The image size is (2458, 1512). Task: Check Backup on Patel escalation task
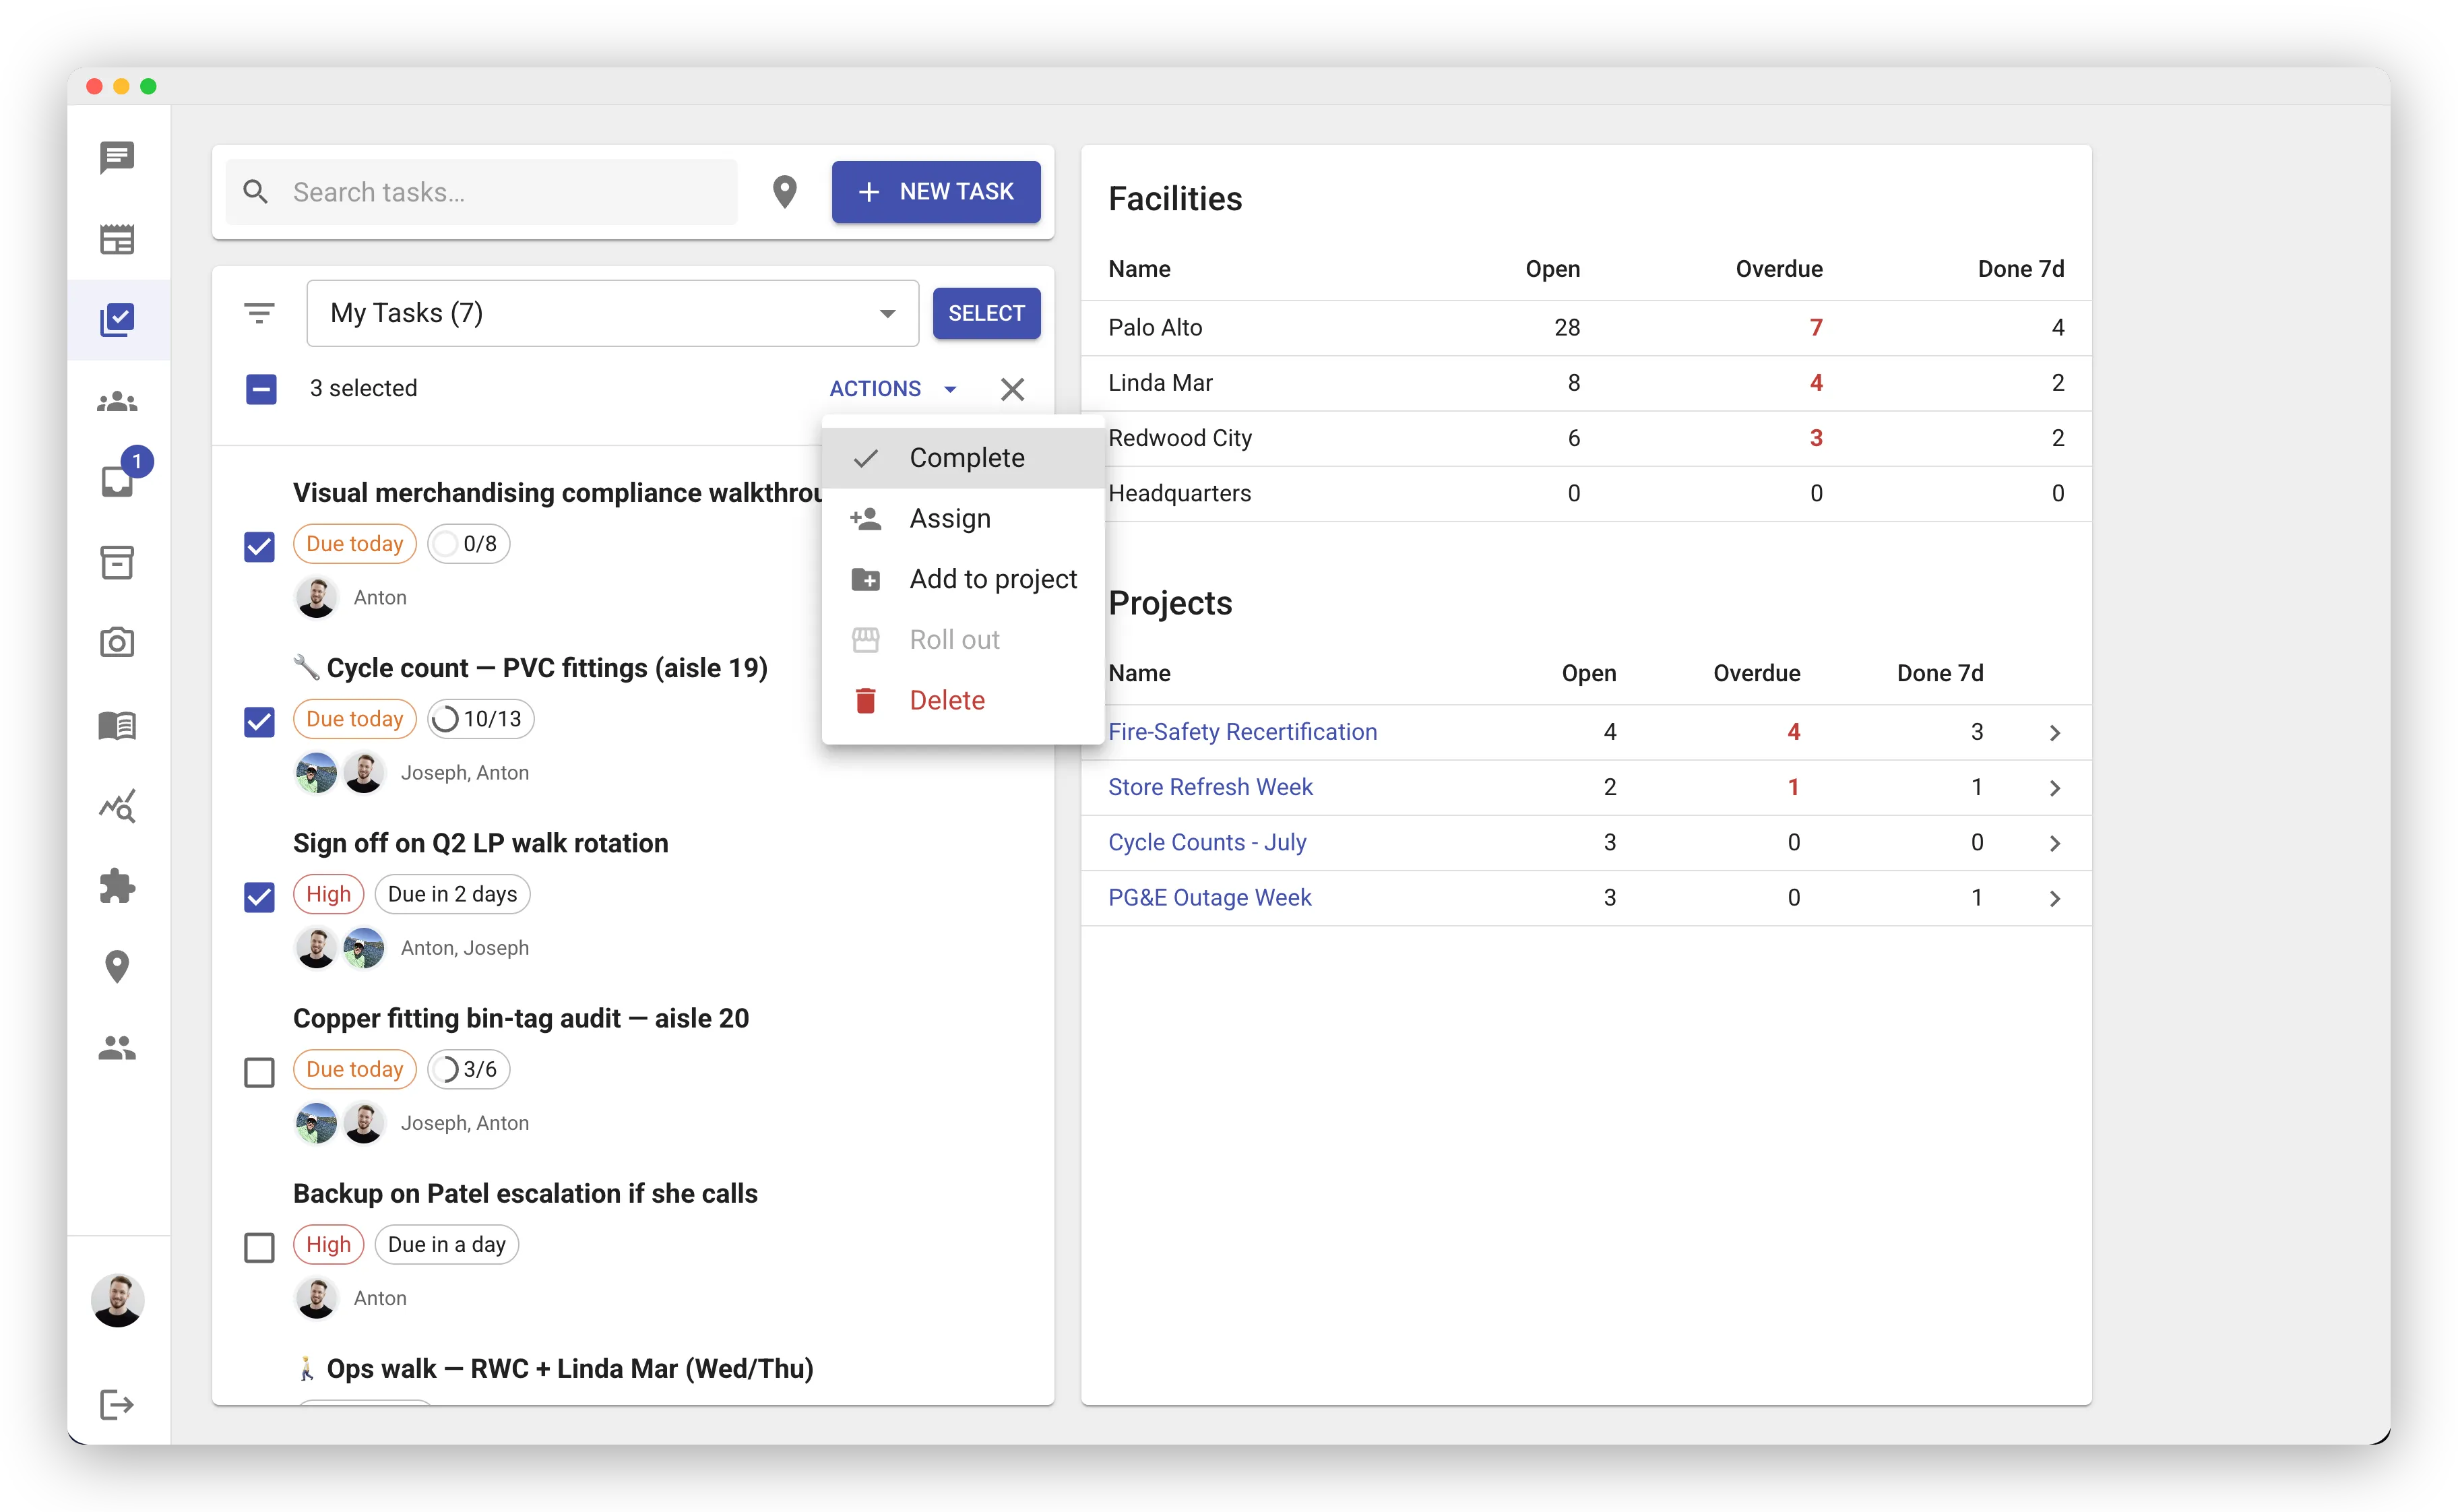click(259, 1247)
